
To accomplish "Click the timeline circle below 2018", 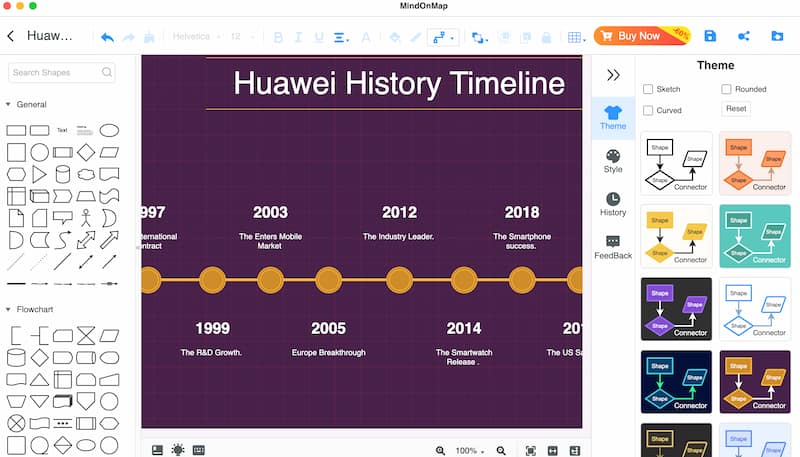I will tap(522, 280).
